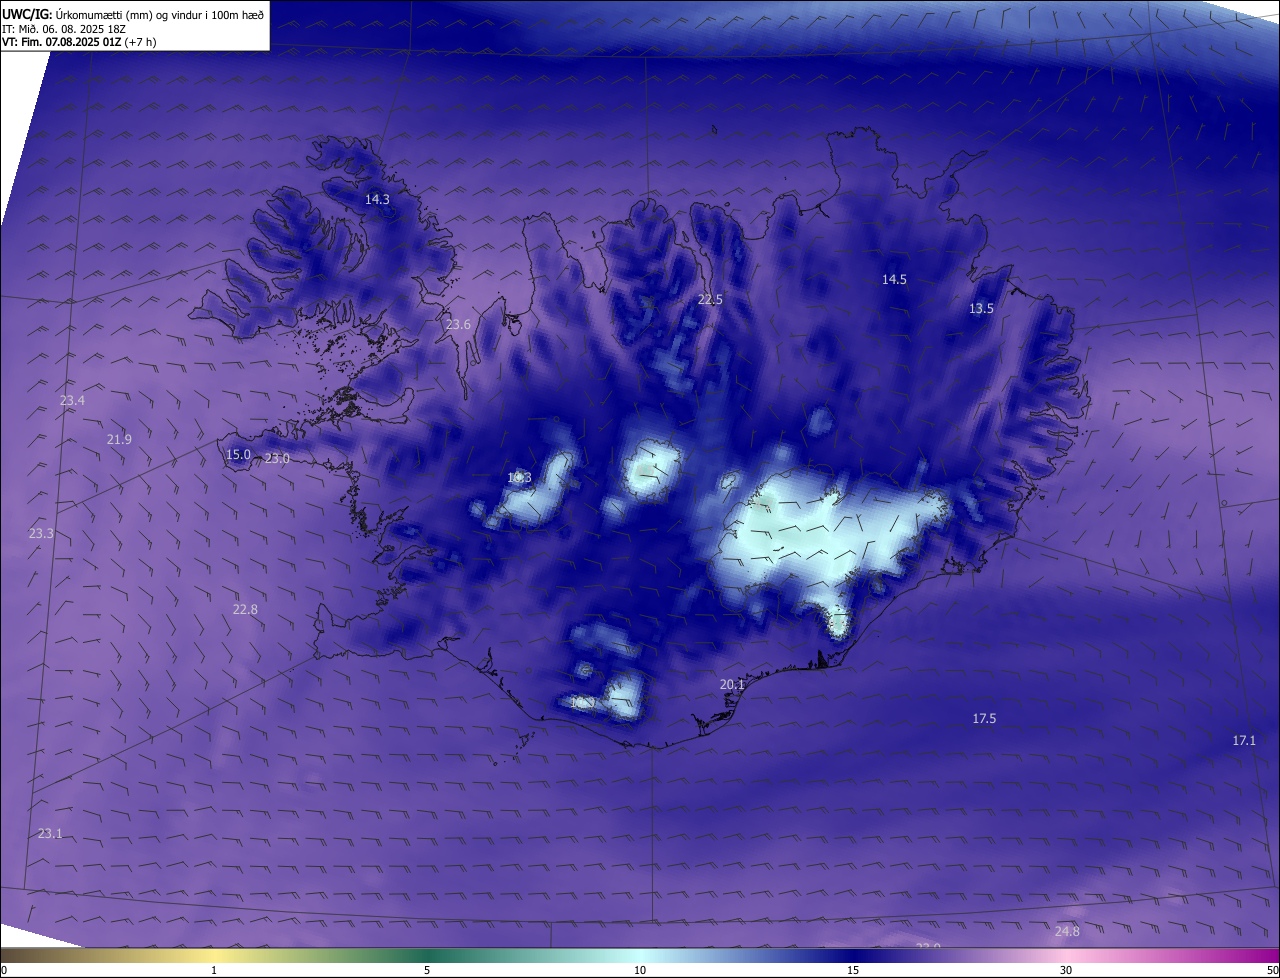Click the "10" label on the colour scale
Screen dimensions: 1280x978
(x=640, y=970)
